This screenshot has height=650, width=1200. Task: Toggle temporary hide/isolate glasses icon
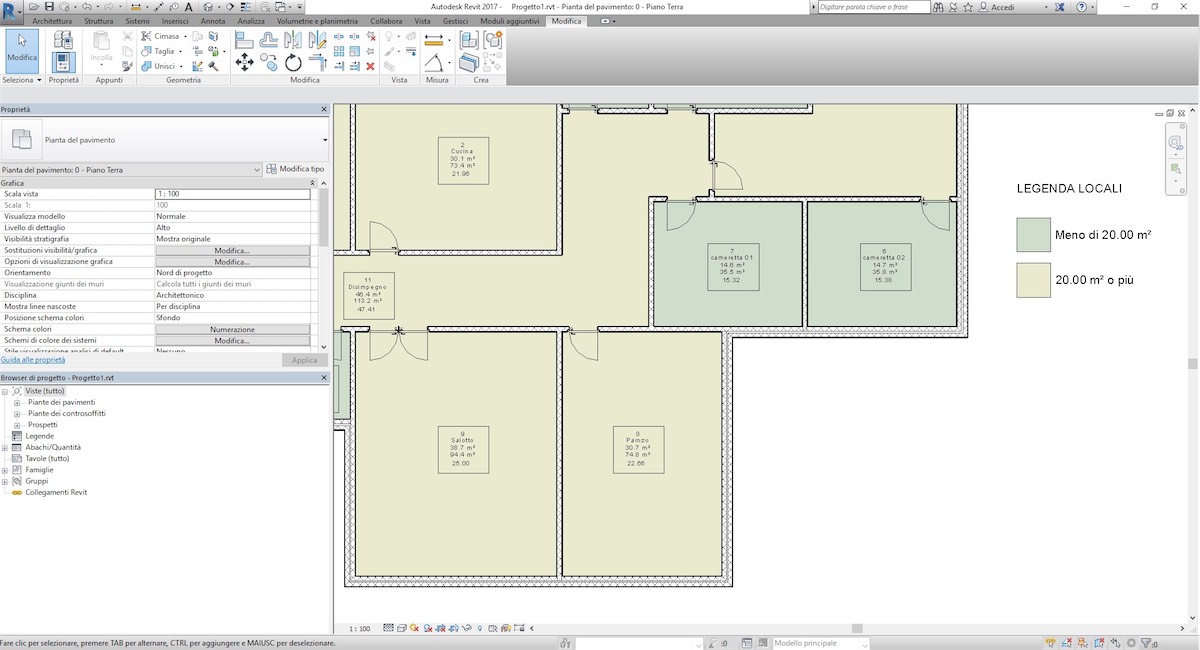[x=466, y=628]
